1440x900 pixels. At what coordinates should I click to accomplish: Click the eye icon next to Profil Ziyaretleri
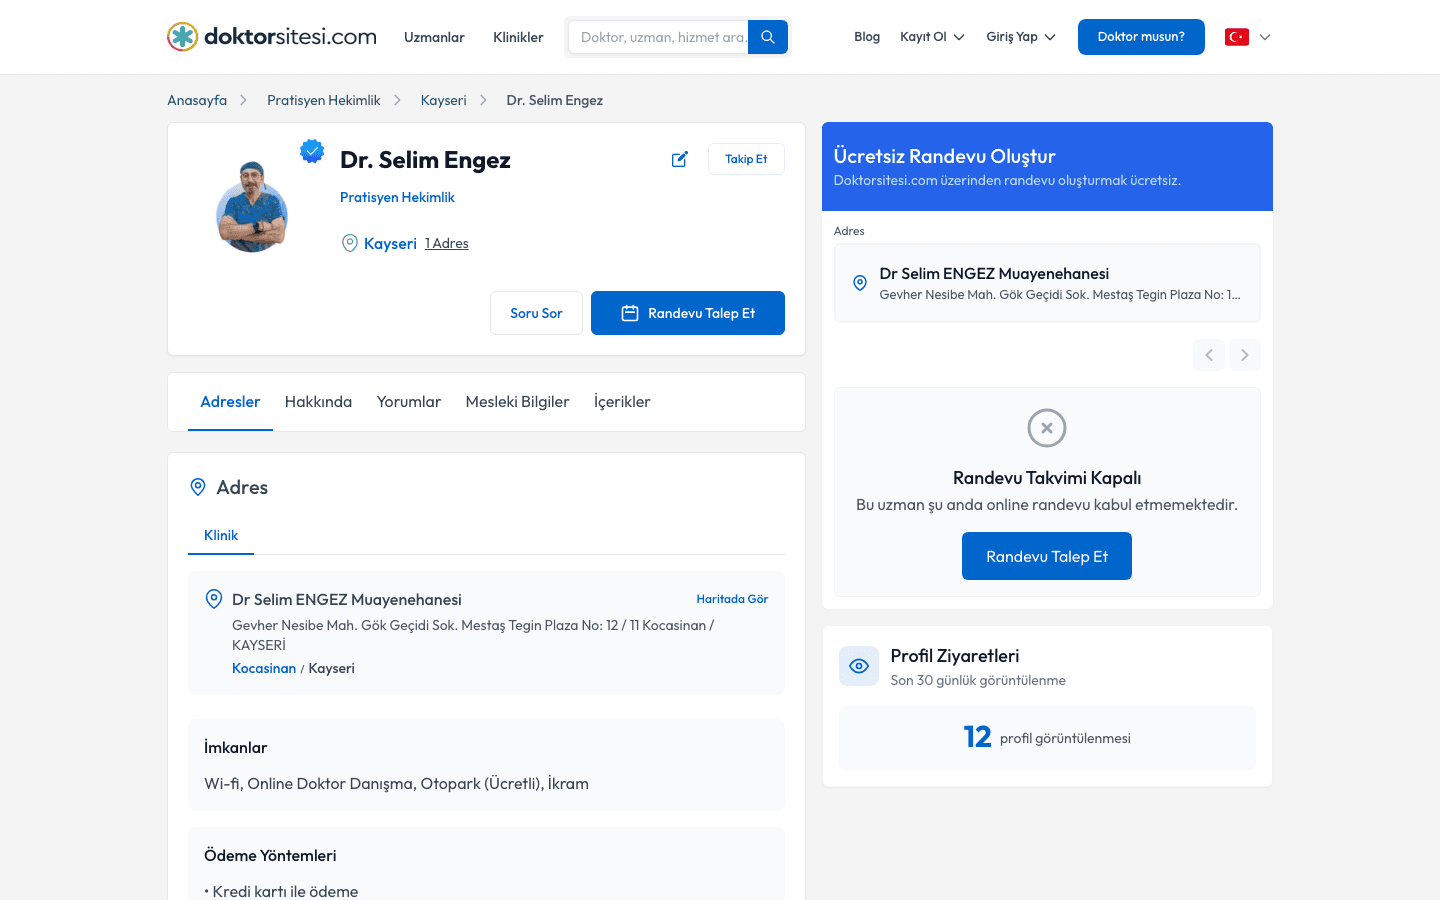859,666
